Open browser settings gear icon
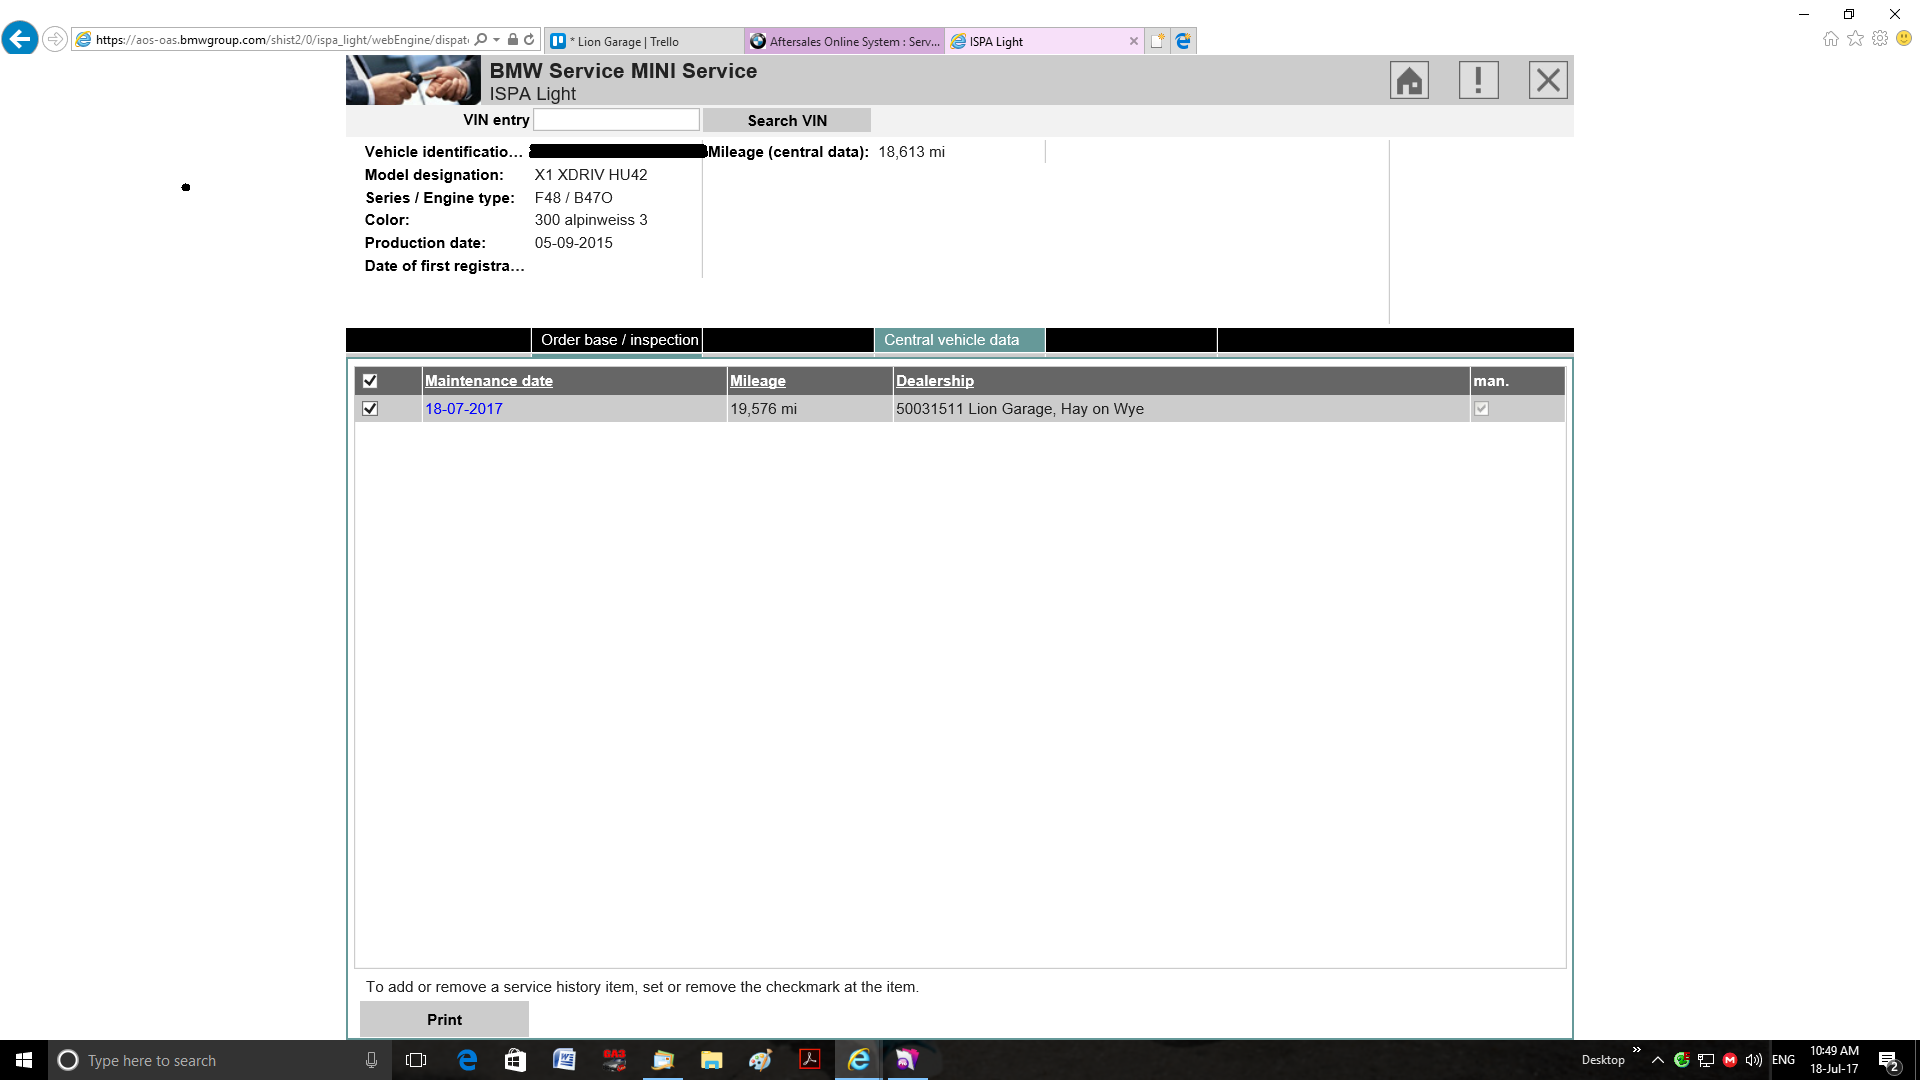Viewport: 1920px width, 1080px height. [x=1880, y=38]
